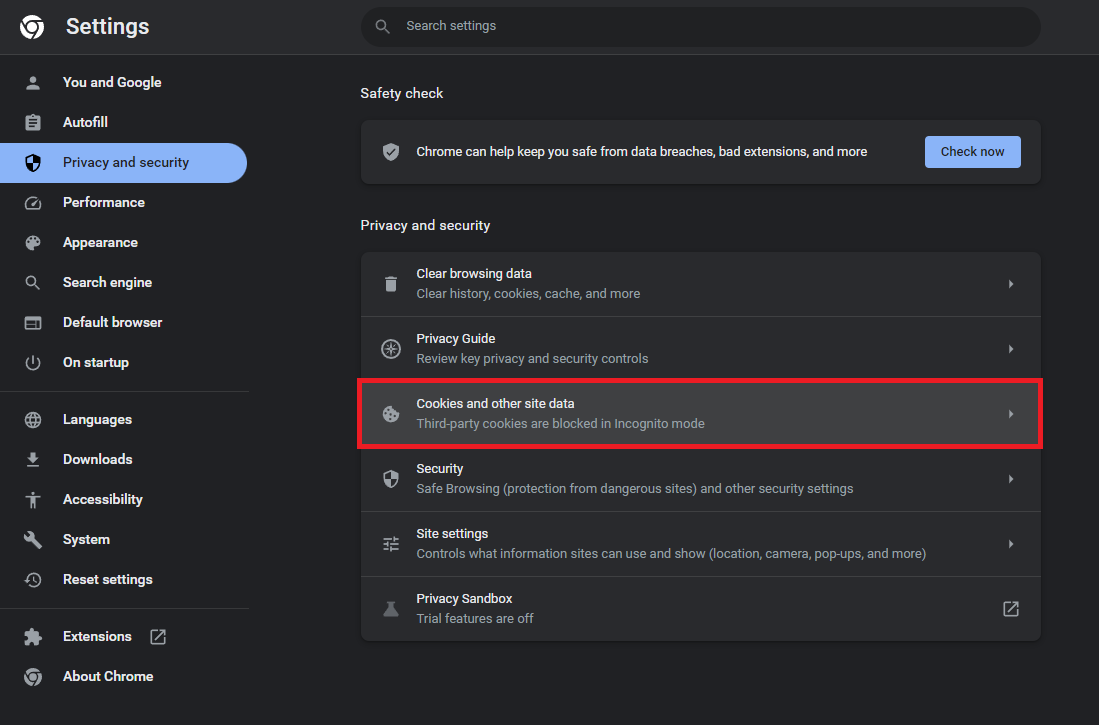Click the globe icon next to Languages
Image resolution: width=1099 pixels, height=725 pixels.
click(x=32, y=418)
